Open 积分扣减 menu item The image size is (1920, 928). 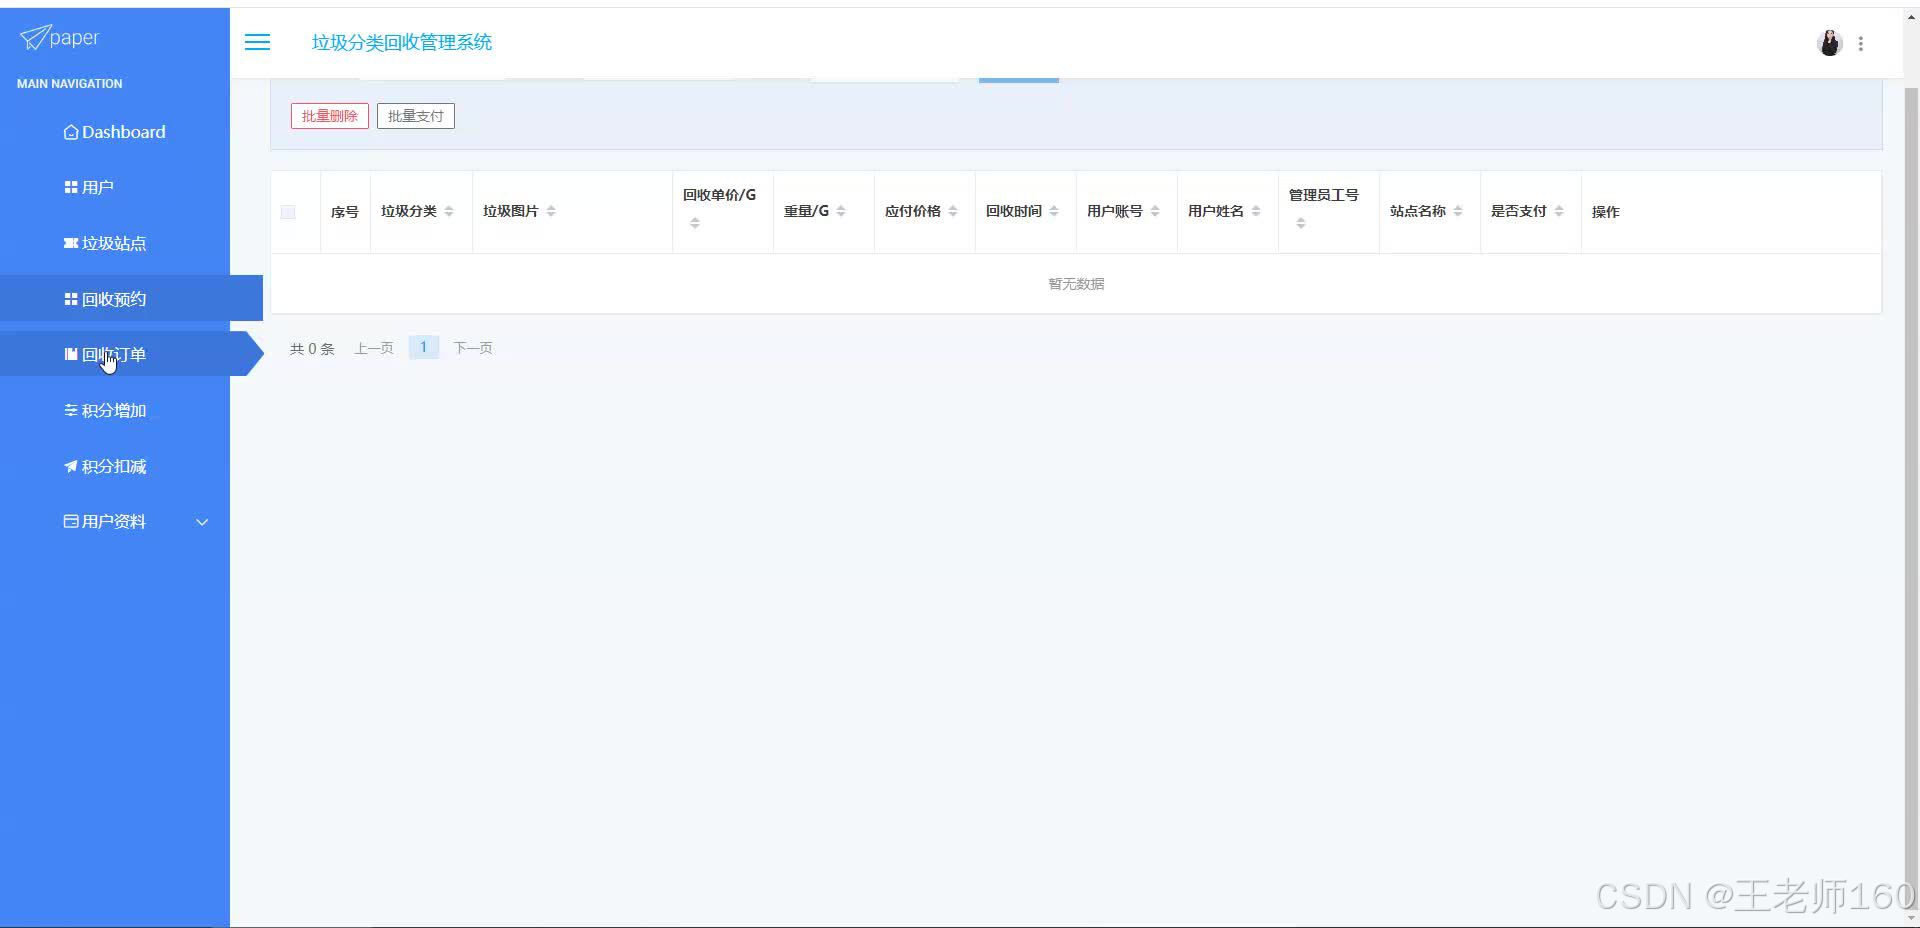point(115,466)
